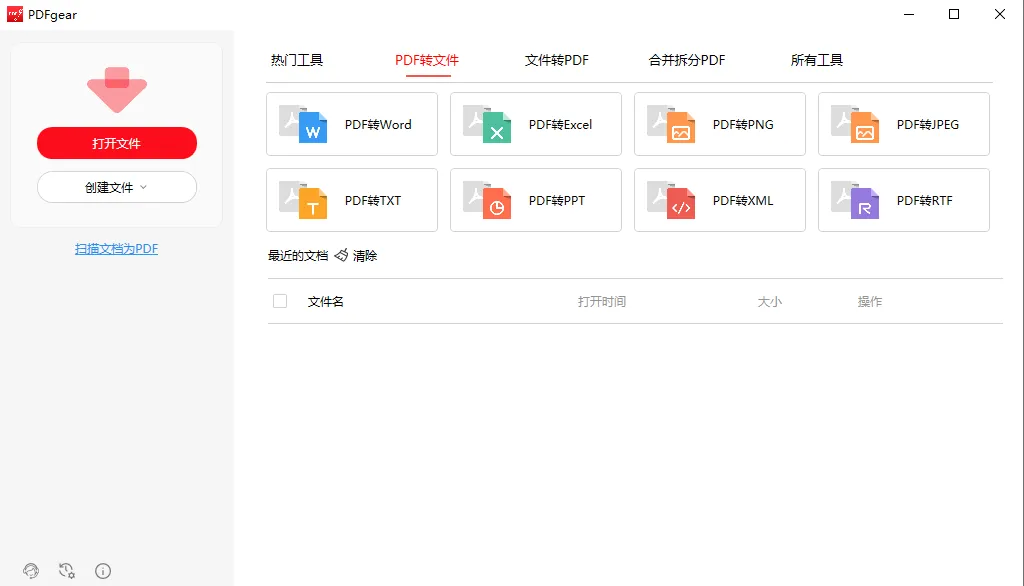Select the PDF转文件 tab

click(x=427, y=60)
